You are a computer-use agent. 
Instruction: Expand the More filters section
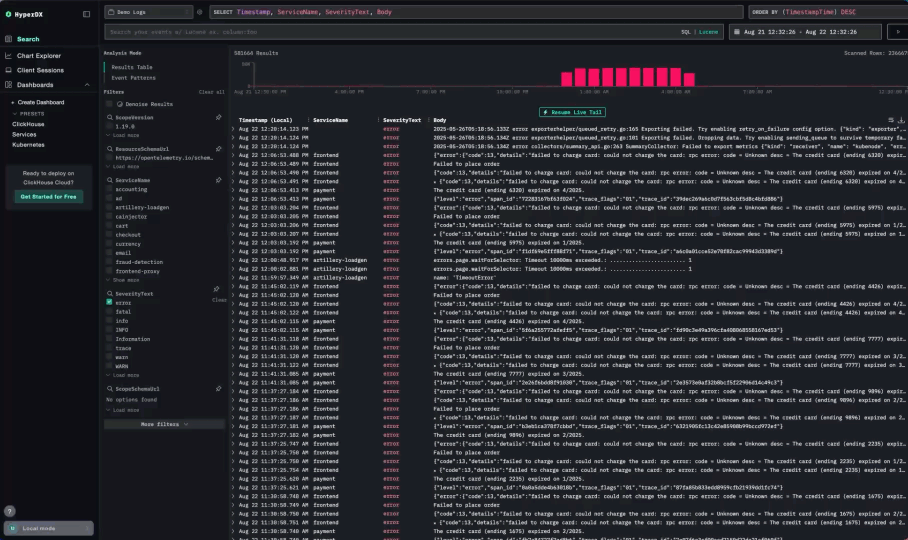click(163, 424)
